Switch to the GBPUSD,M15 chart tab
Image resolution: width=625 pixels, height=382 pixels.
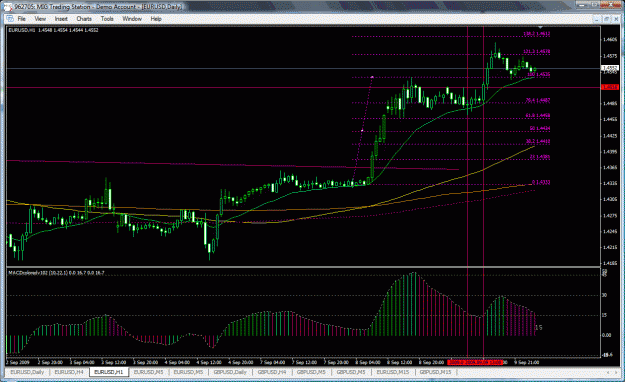tap(435, 372)
